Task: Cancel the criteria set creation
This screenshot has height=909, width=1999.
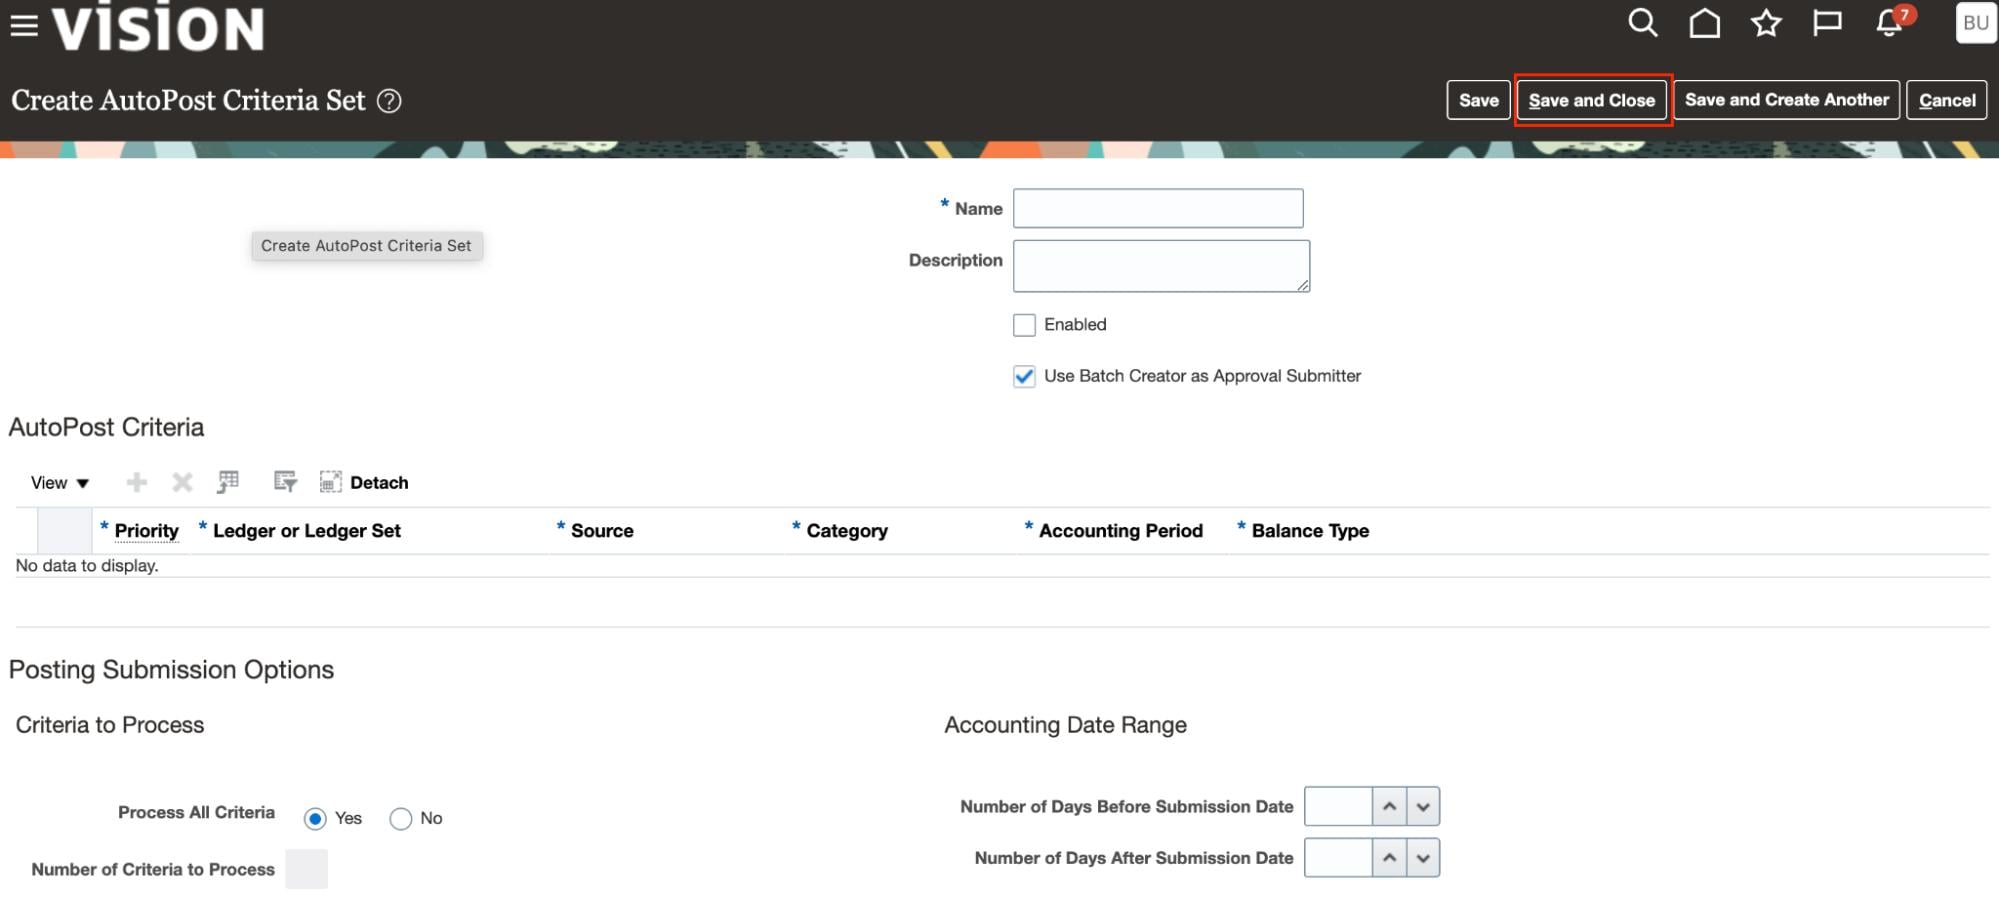Action: click(x=1946, y=100)
